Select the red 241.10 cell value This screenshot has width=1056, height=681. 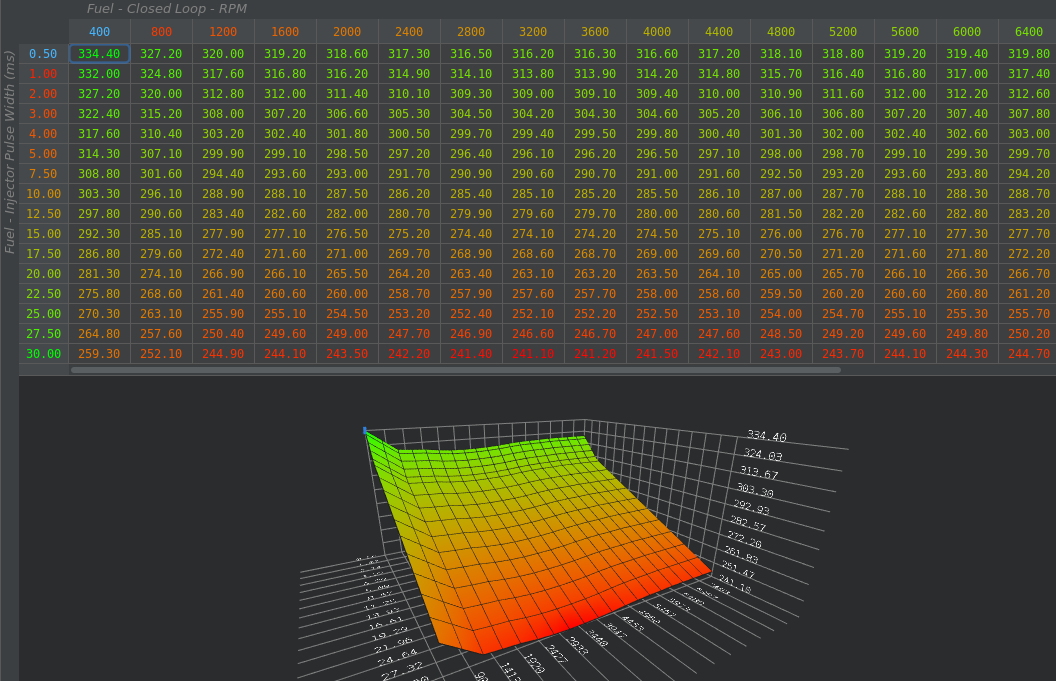(x=532, y=353)
